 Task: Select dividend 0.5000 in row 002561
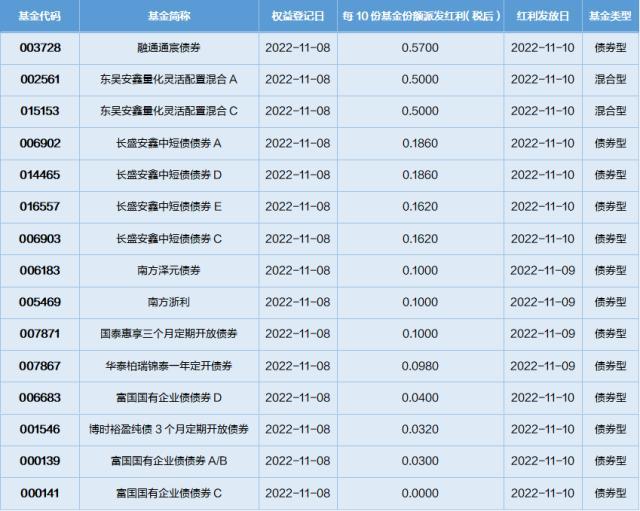[420, 79]
